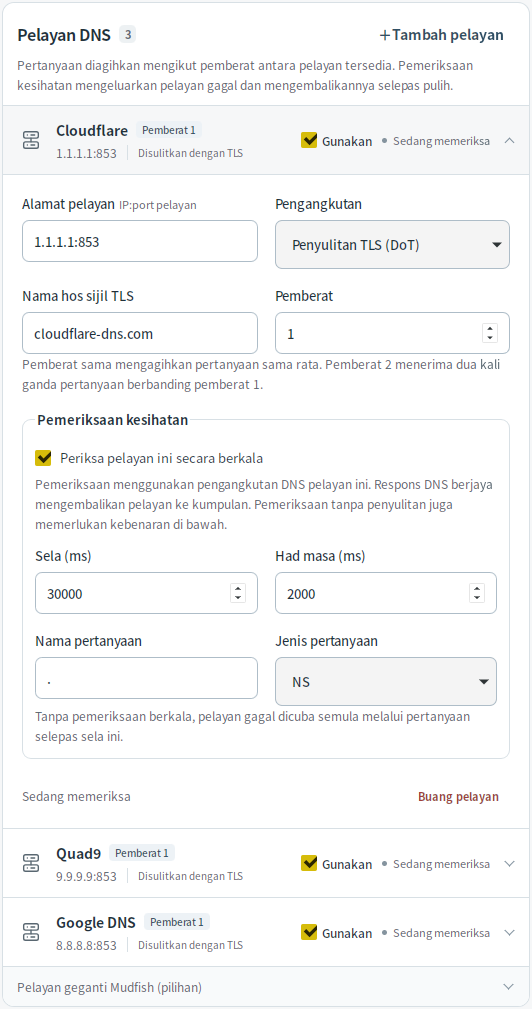Click the Google DNS server icon
Image resolution: width=532 pixels, height=1009 pixels.
(x=31, y=932)
